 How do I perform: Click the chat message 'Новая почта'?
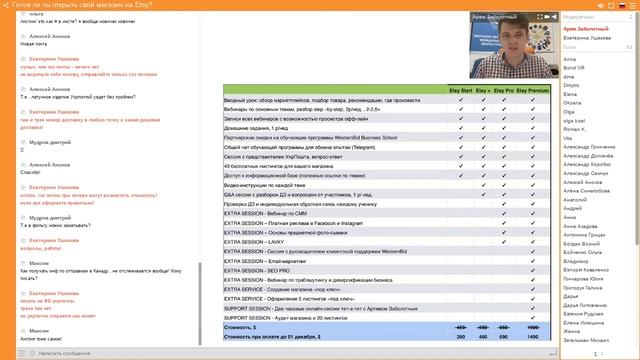pos(33,44)
